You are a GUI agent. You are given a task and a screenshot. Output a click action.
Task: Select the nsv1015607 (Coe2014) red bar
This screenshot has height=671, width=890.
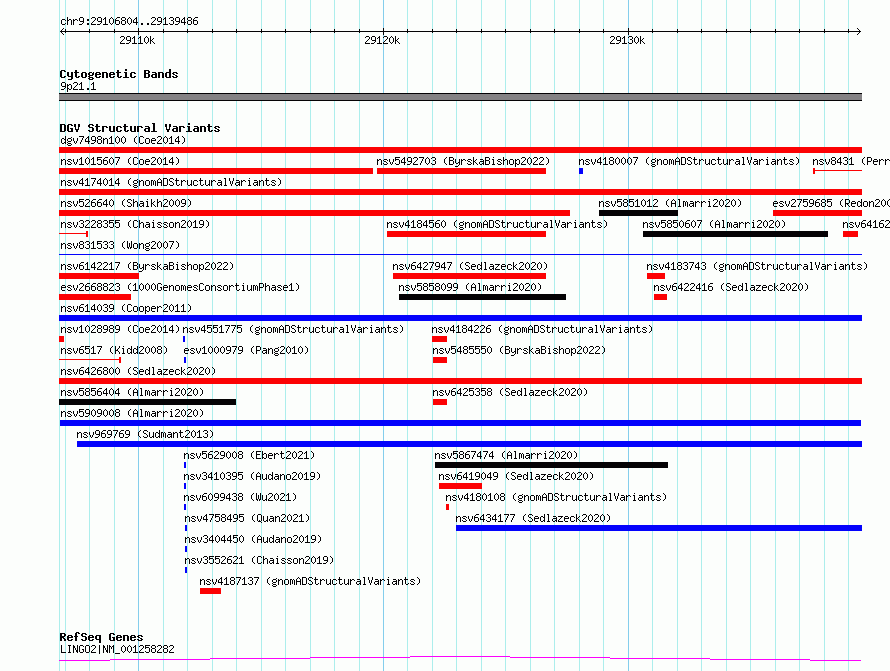[216, 171]
